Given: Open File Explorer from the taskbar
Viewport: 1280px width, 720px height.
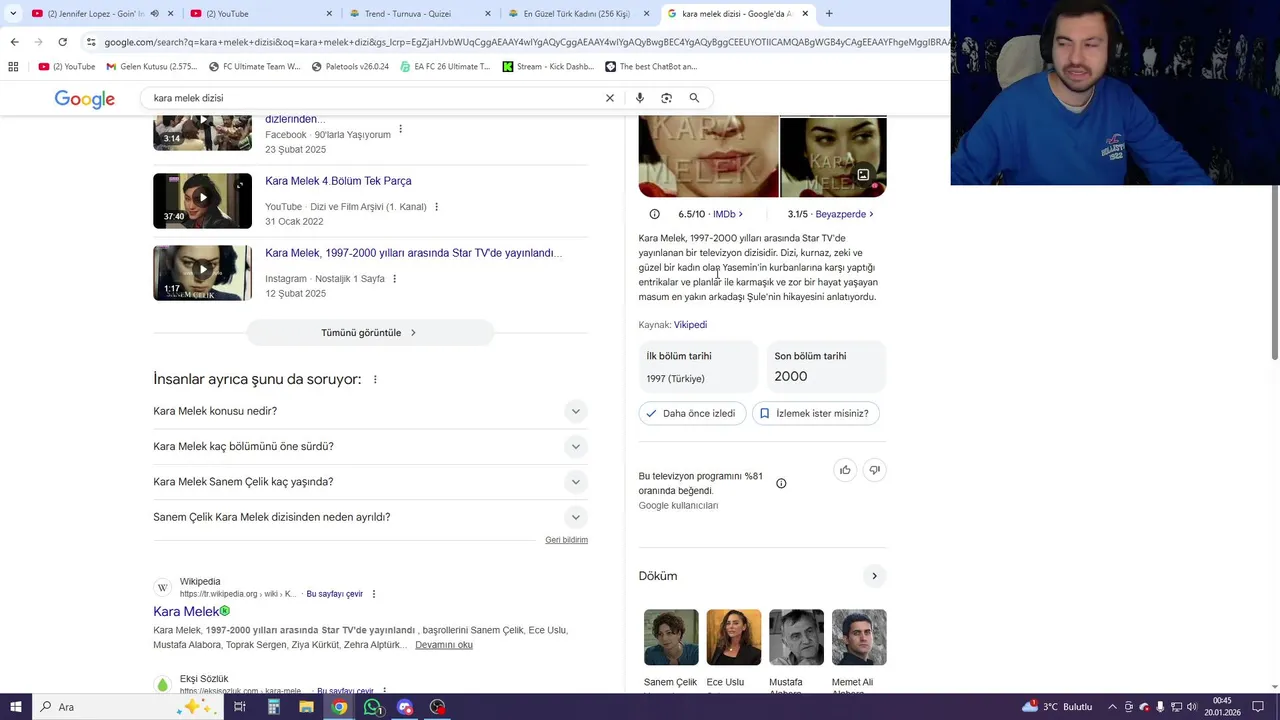Looking at the screenshot, I should point(306,707).
